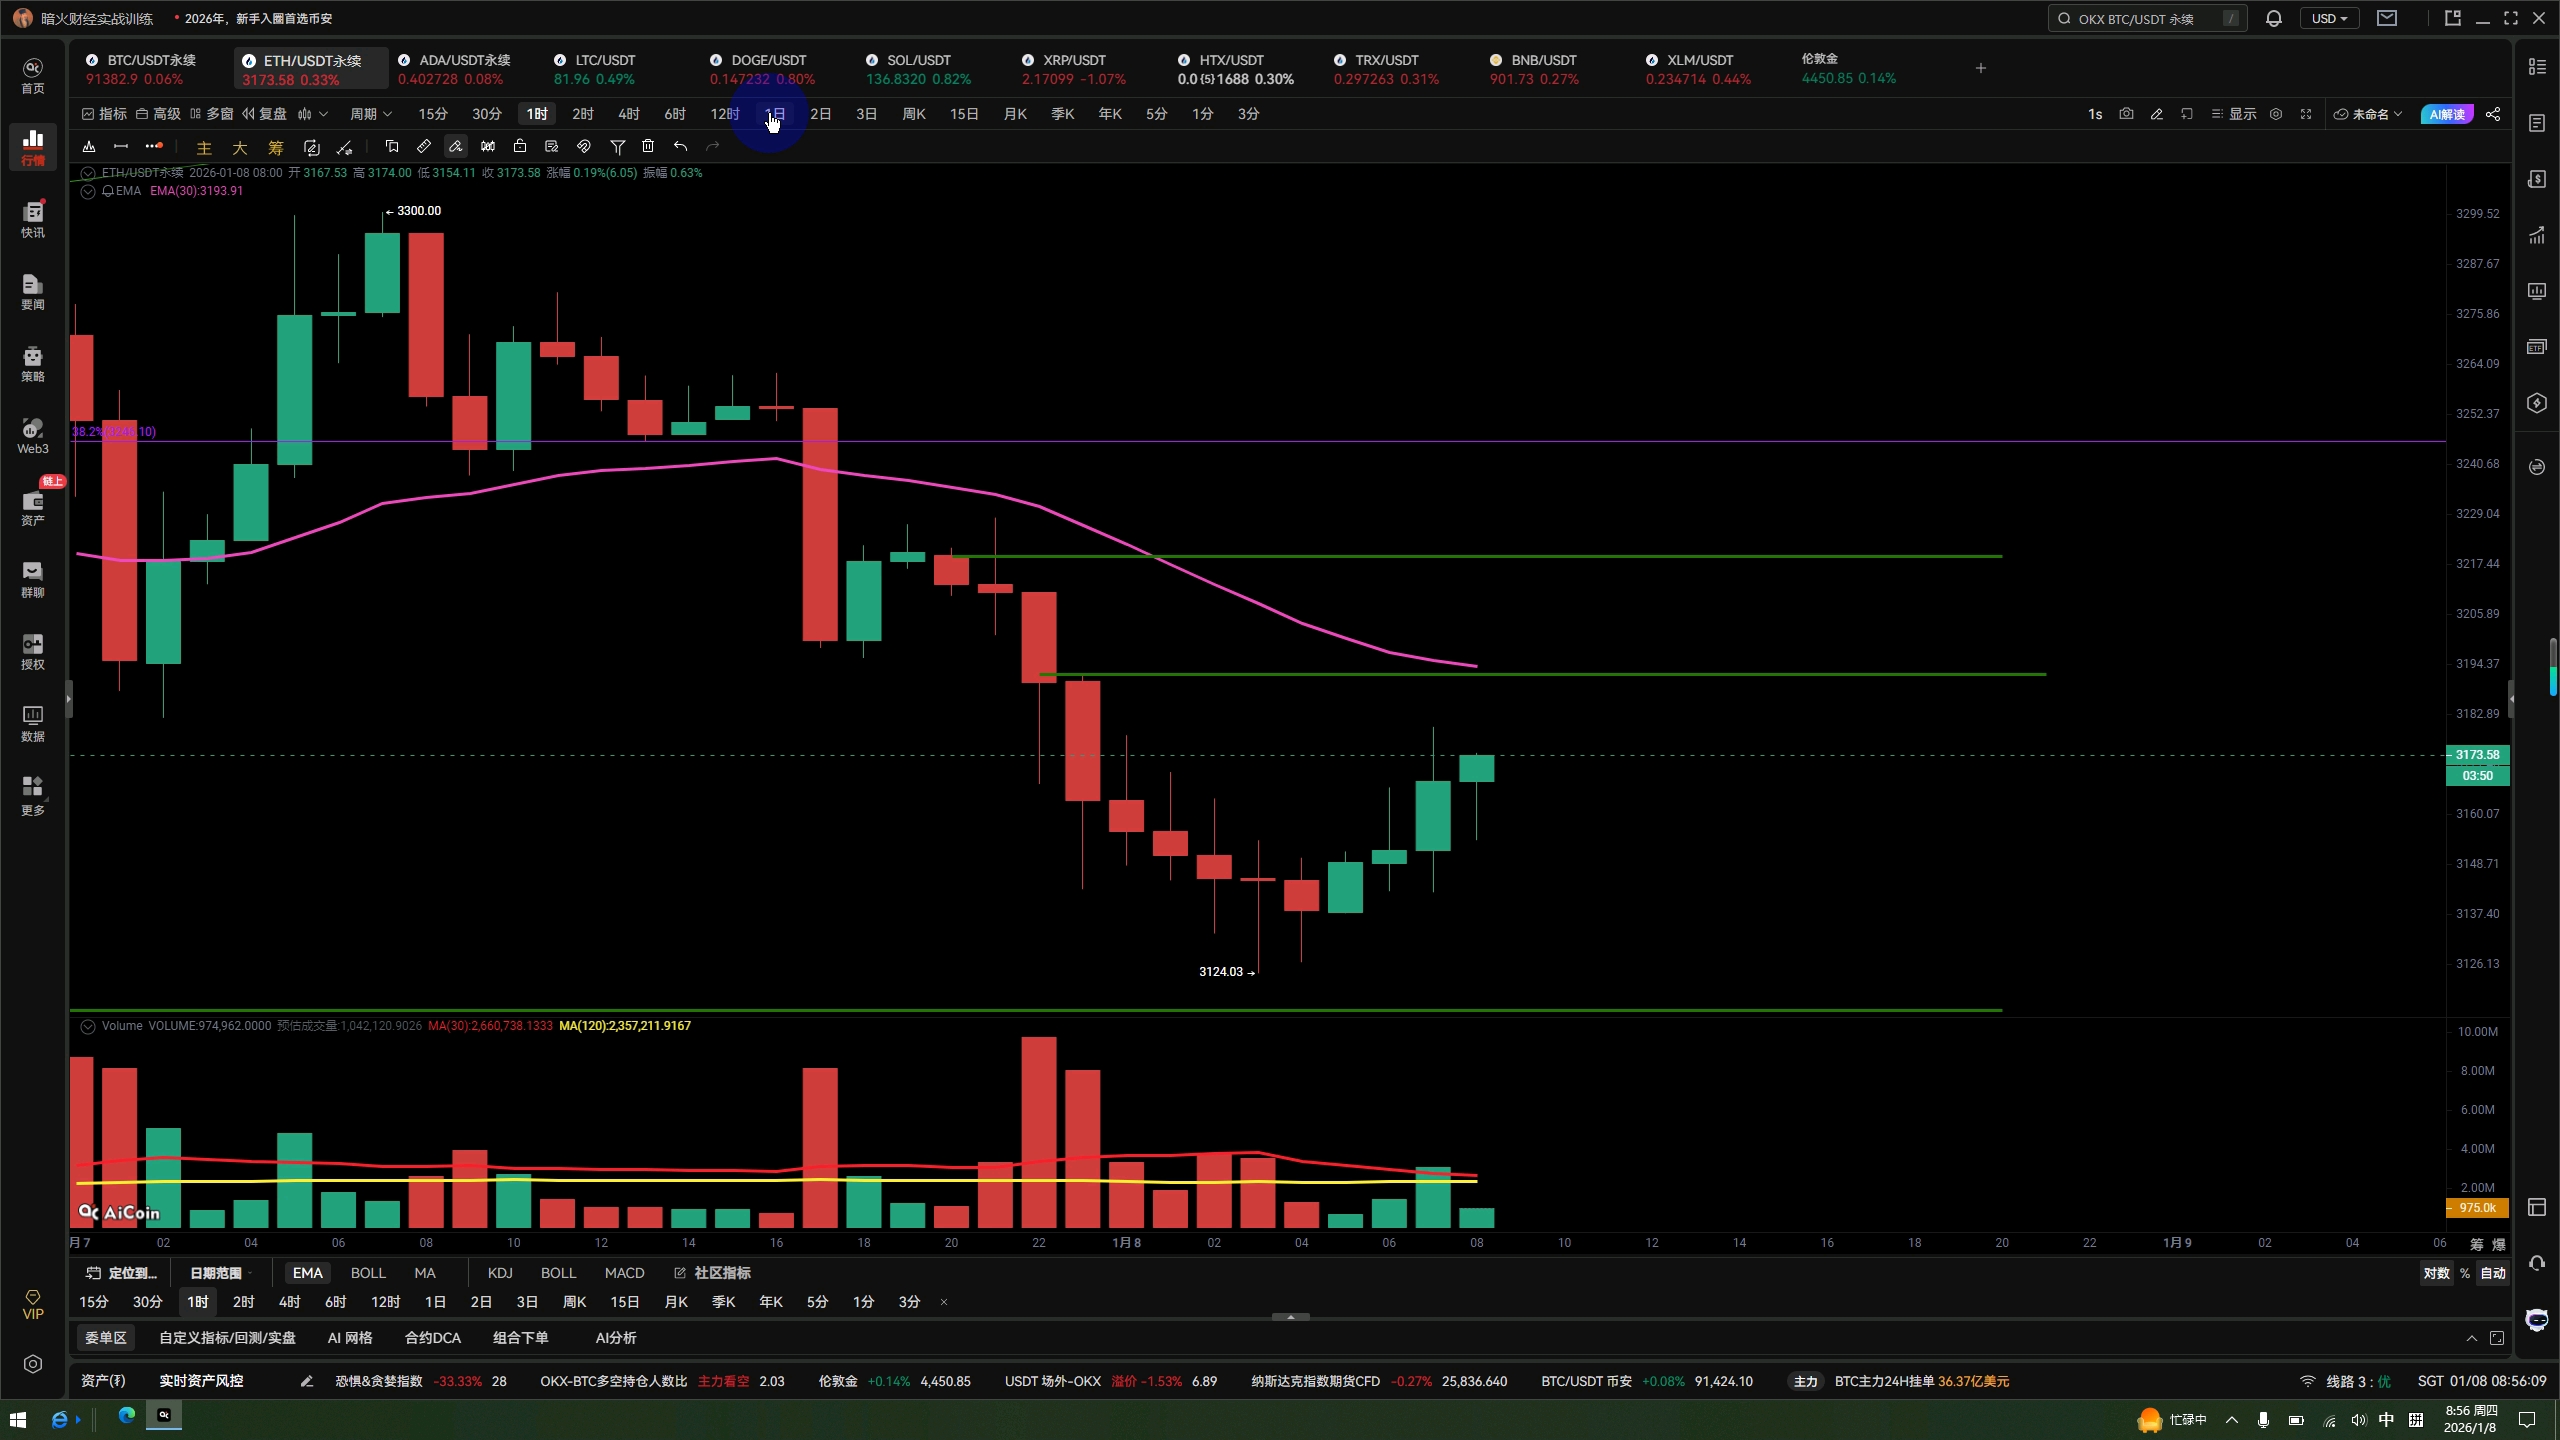Click the undo arrow in drawing toolbar

pyautogui.click(x=680, y=147)
